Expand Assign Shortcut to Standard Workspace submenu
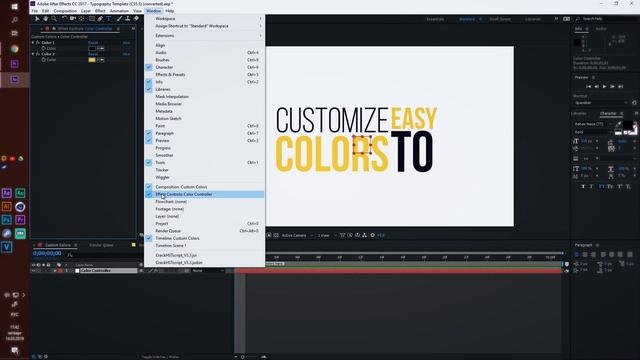This screenshot has height=360, width=640. (x=204, y=26)
